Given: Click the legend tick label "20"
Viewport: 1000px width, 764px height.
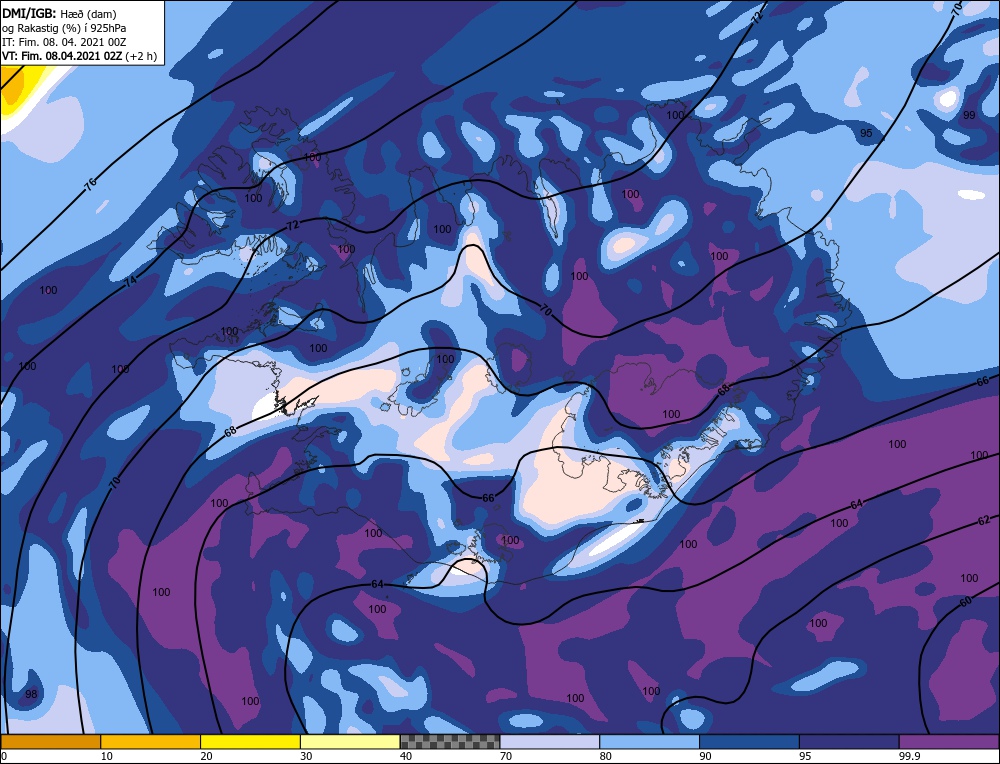Looking at the screenshot, I should 206,756.
